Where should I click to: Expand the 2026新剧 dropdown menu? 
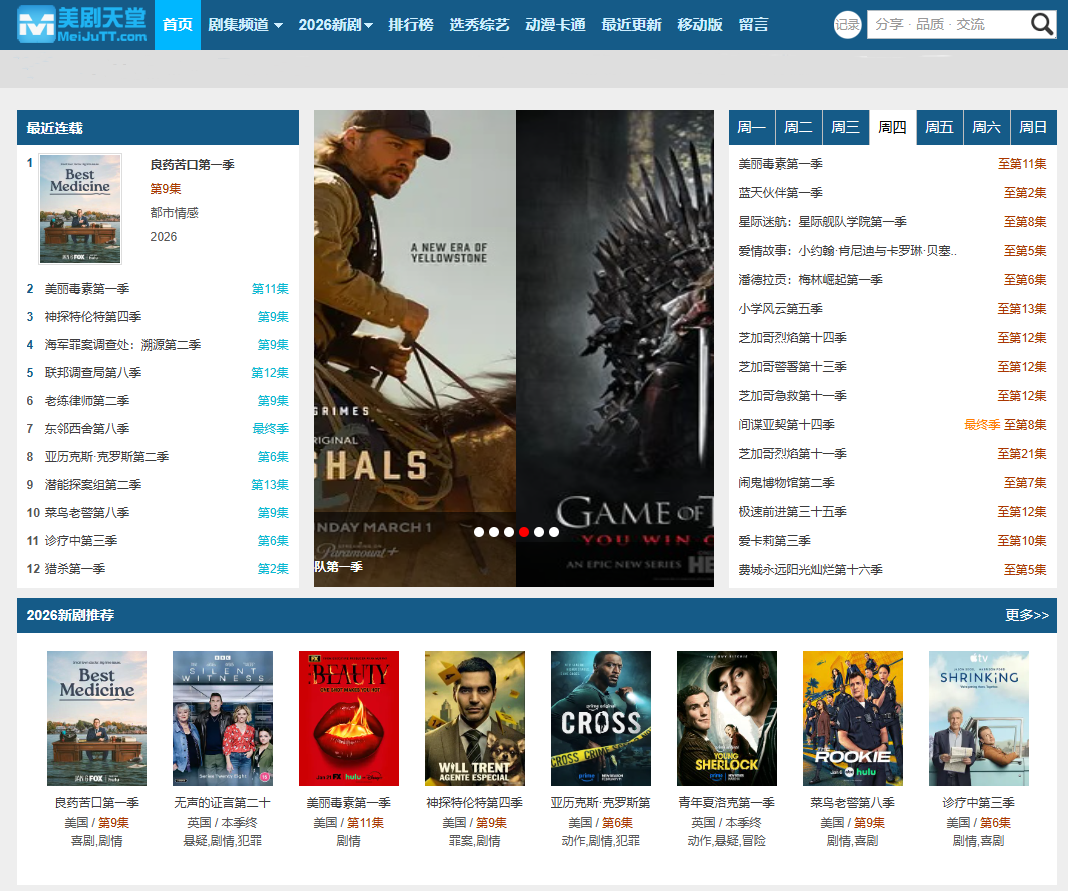point(335,25)
